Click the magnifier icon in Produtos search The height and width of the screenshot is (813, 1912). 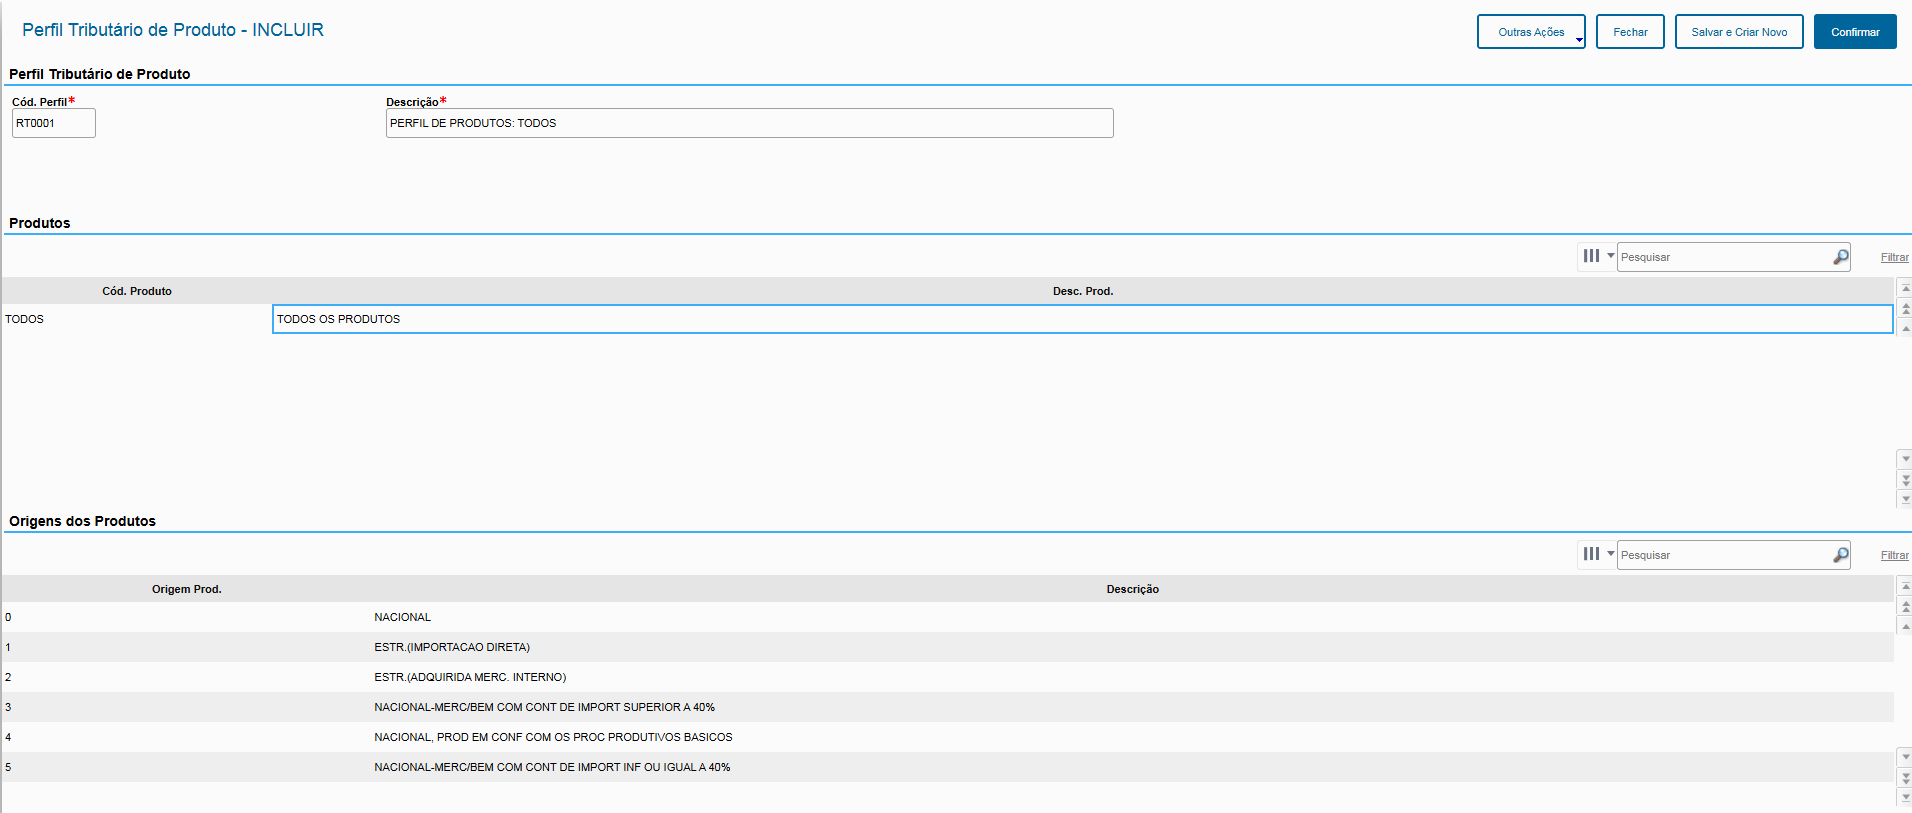pyautogui.click(x=1840, y=257)
